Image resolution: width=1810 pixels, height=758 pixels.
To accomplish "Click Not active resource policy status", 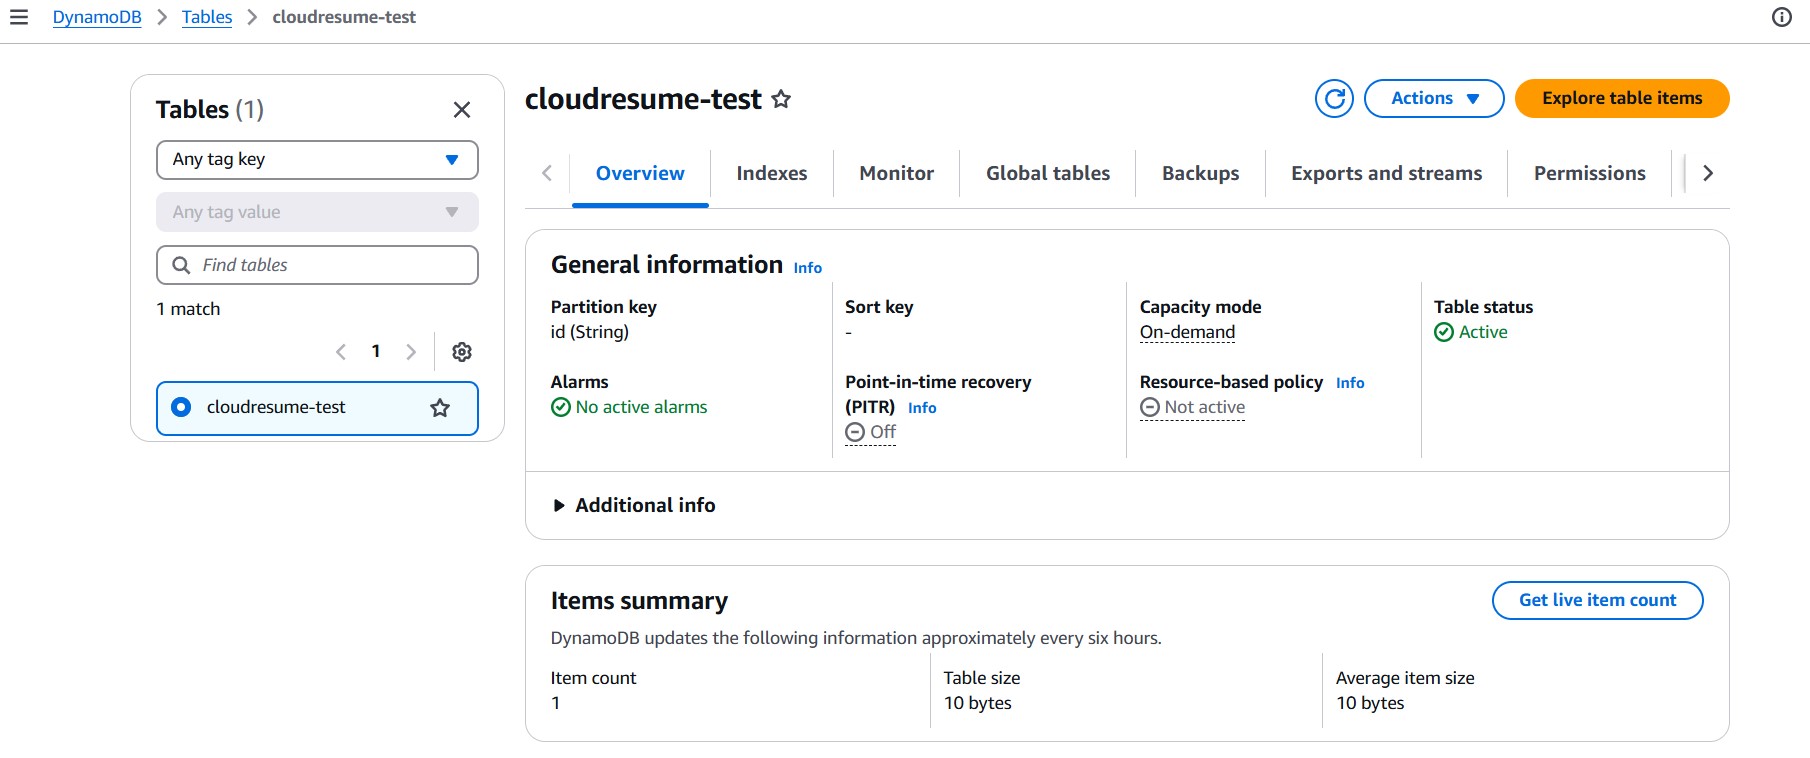I will click(x=1193, y=407).
